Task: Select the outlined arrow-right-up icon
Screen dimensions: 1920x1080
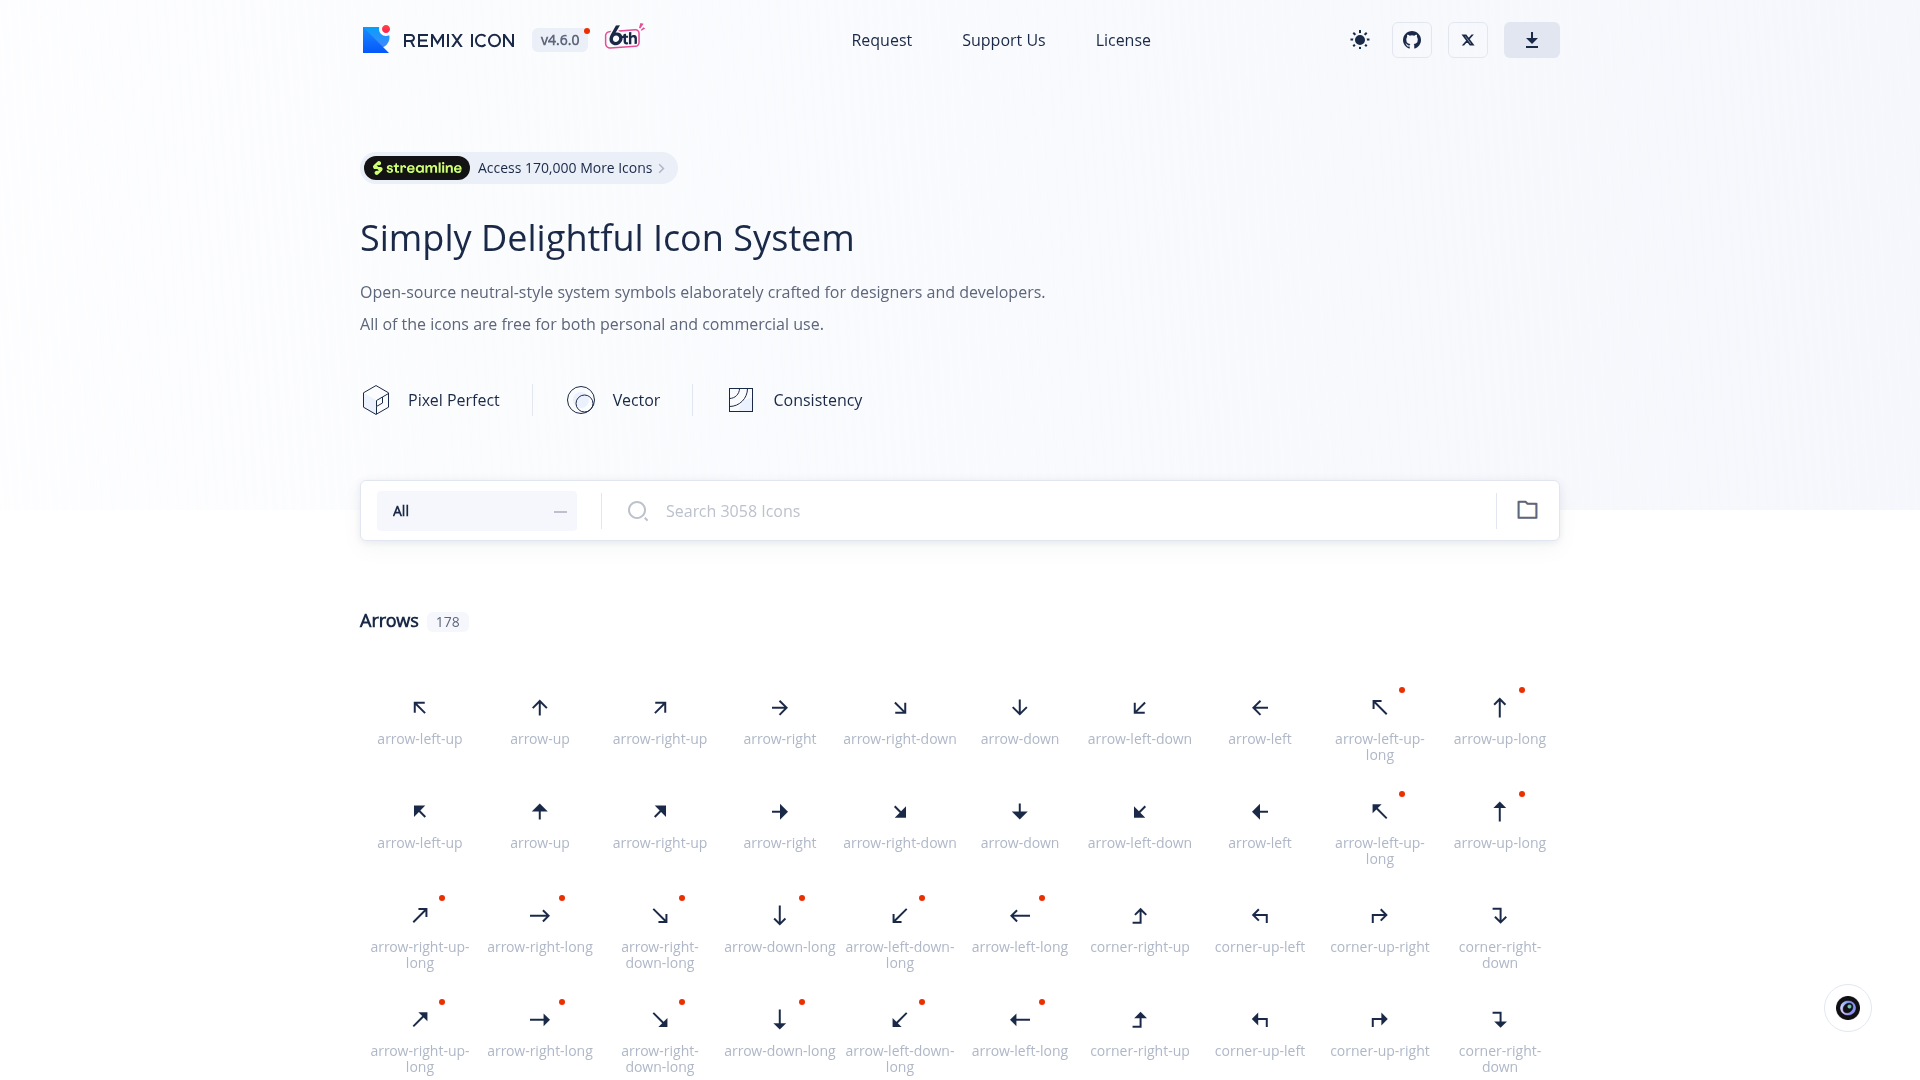Action: 660,708
